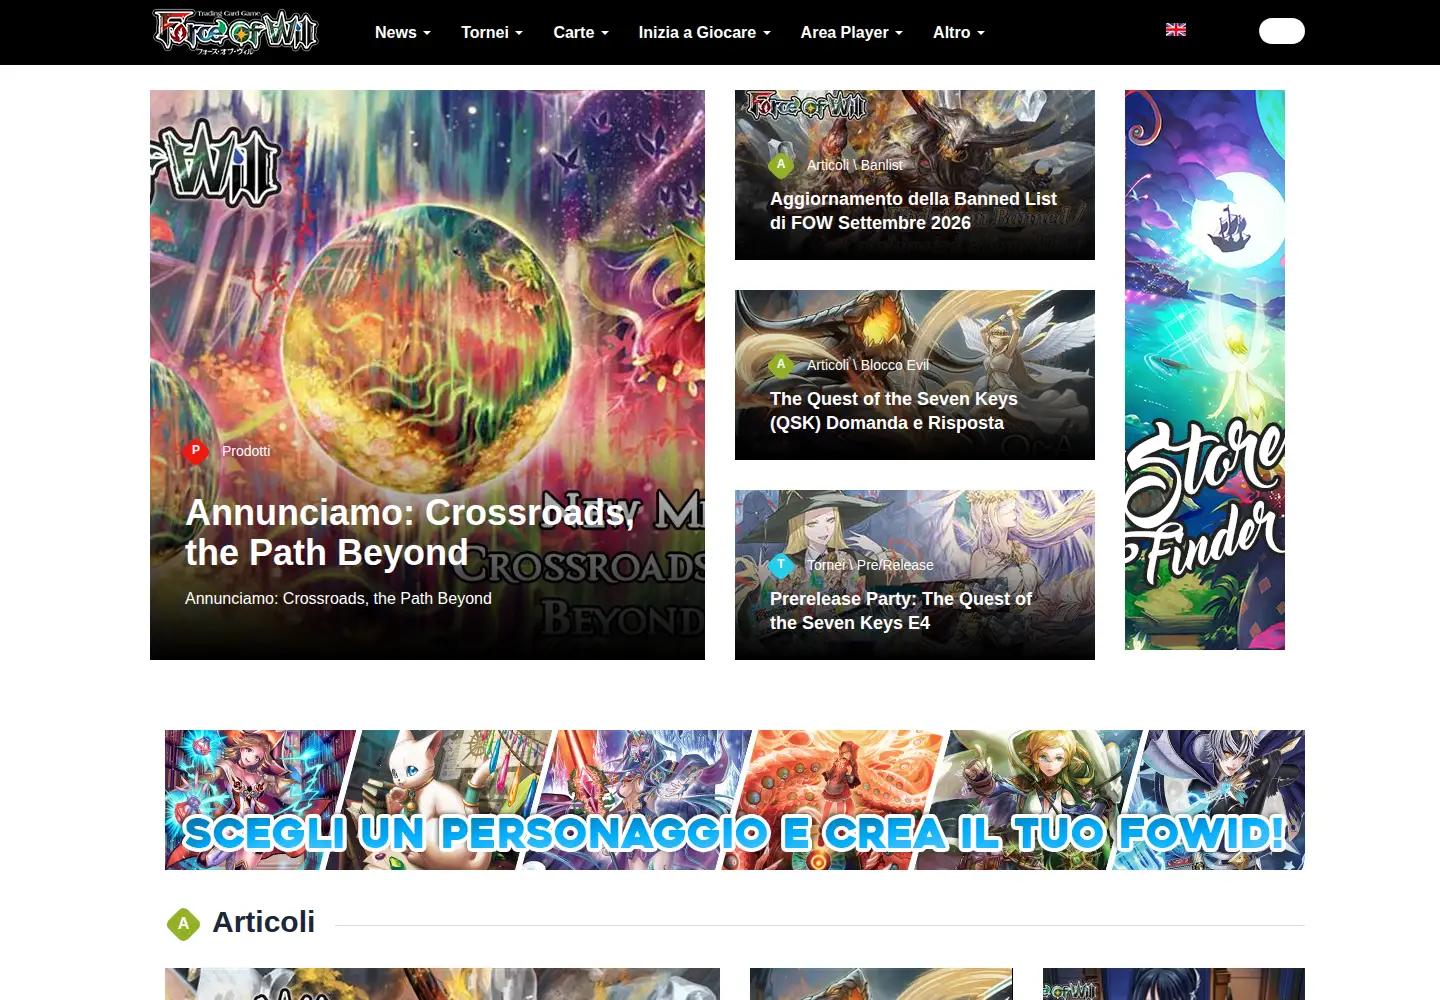Click green A icon beside Articoli heading
The image size is (1440, 1000).
(183, 924)
